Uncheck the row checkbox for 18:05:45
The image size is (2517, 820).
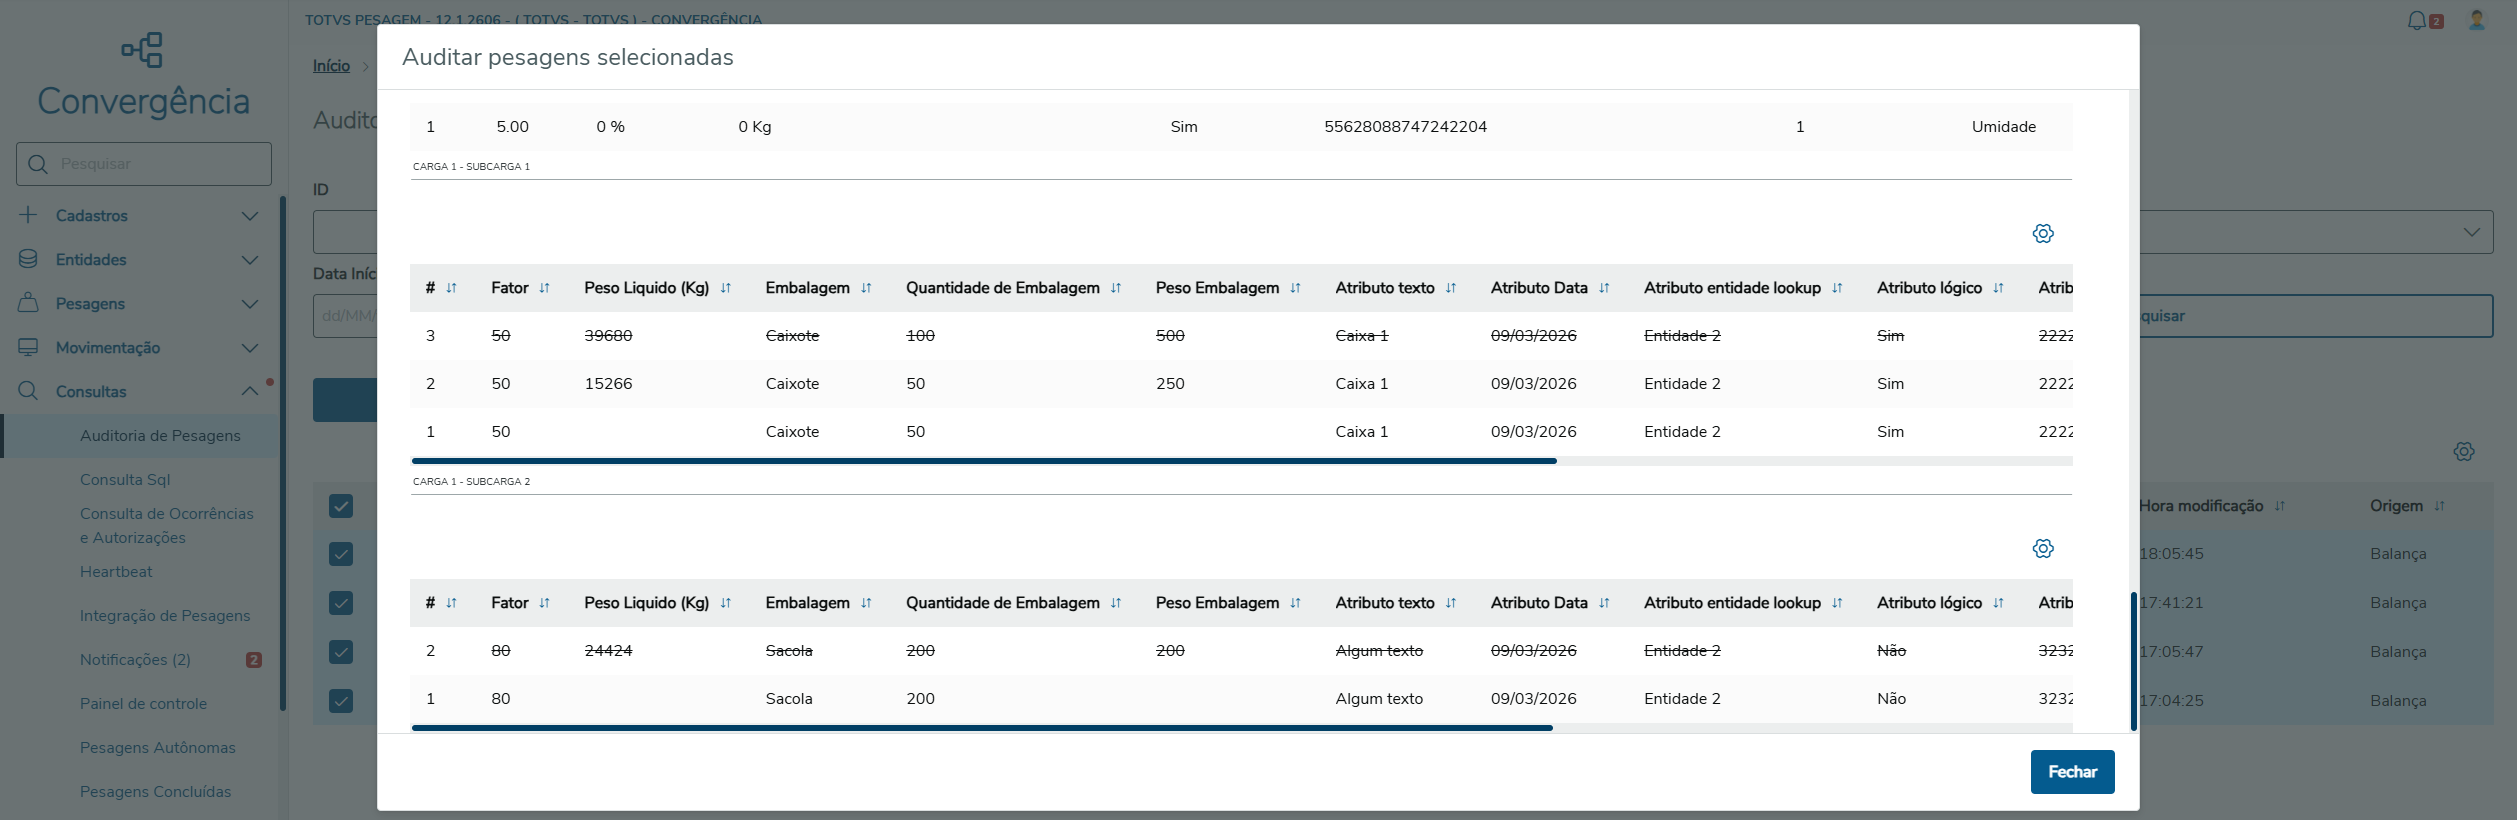click(x=341, y=554)
